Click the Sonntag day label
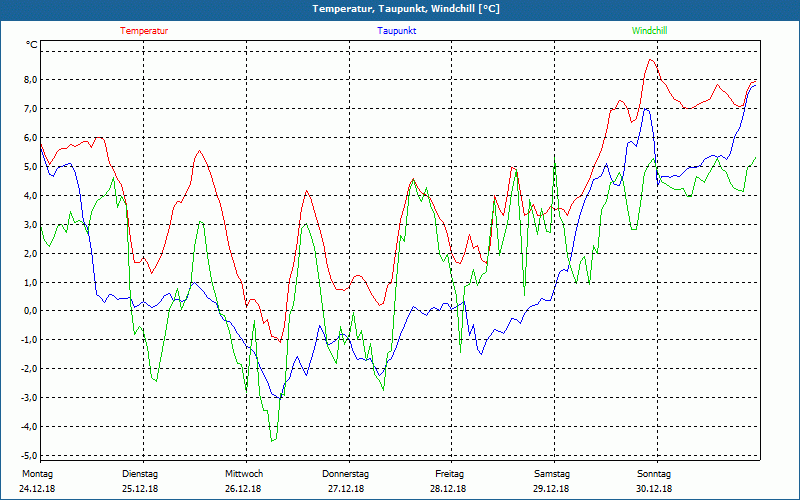Image resolution: width=800 pixels, height=500 pixels. click(x=654, y=474)
